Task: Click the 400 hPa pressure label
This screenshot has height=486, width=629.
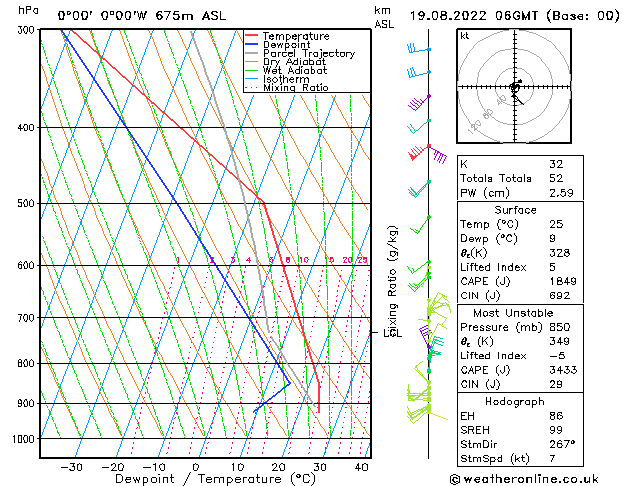Action: pos(28,128)
